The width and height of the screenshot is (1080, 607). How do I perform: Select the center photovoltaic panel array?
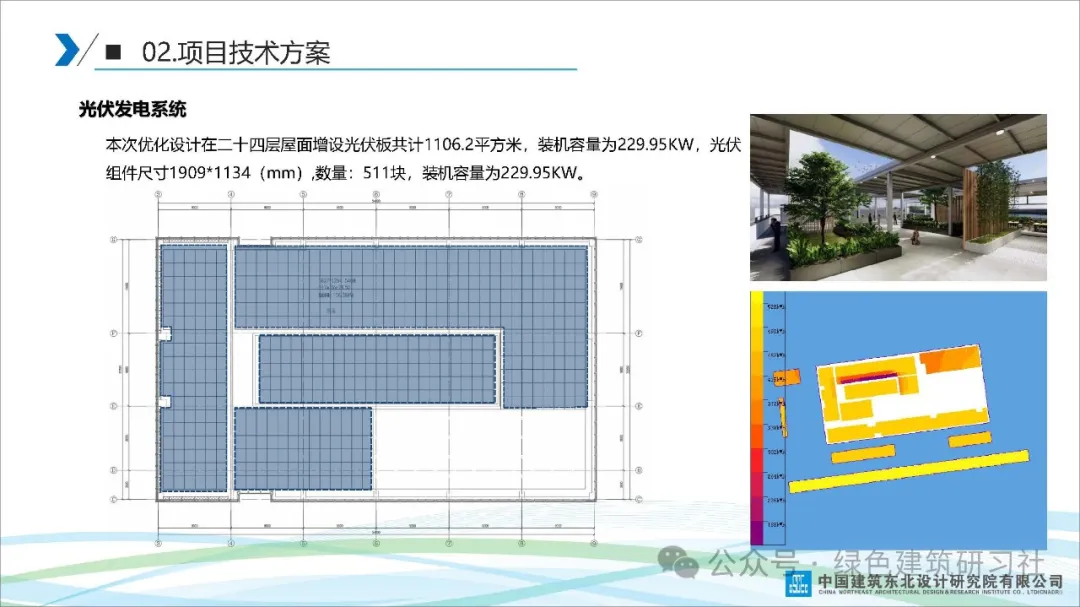point(377,369)
